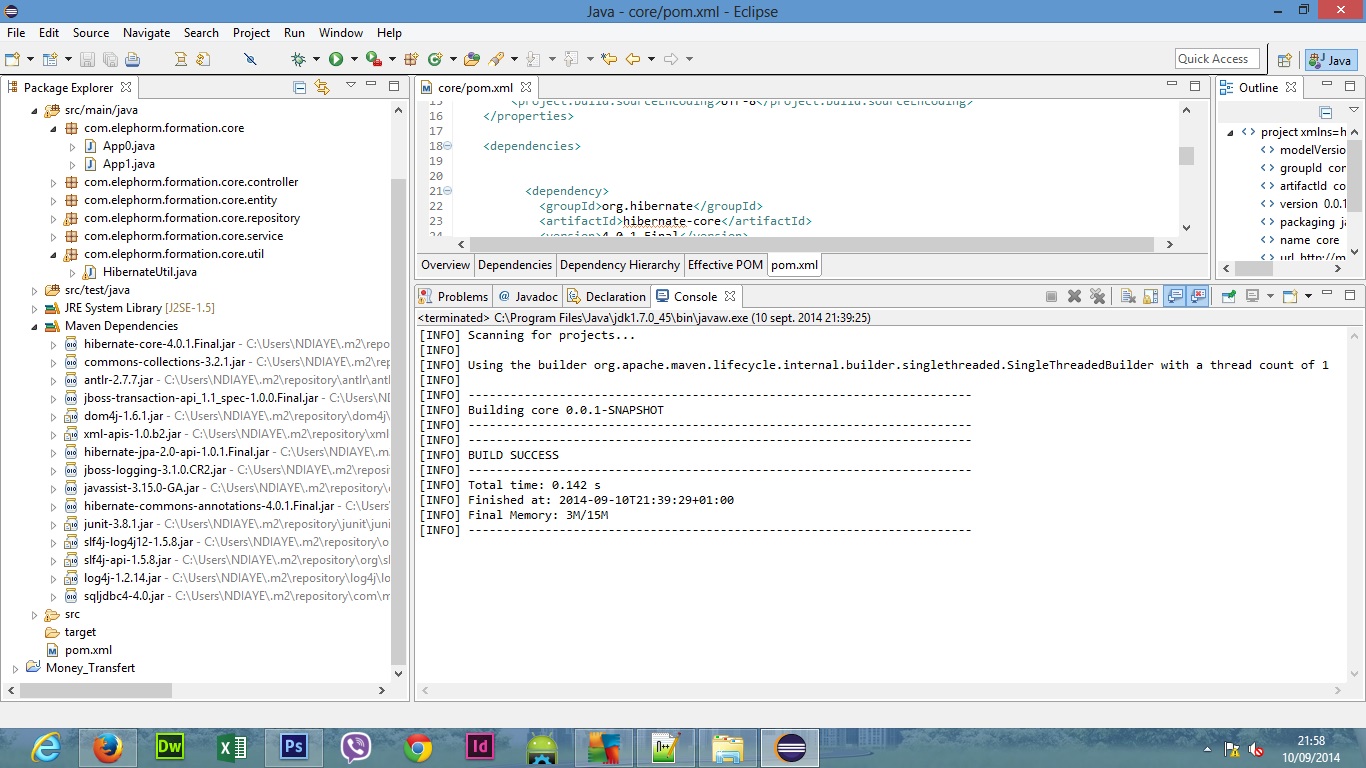Open Photoshop from the Windows taskbar
Image resolution: width=1366 pixels, height=768 pixels.
(x=294, y=747)
